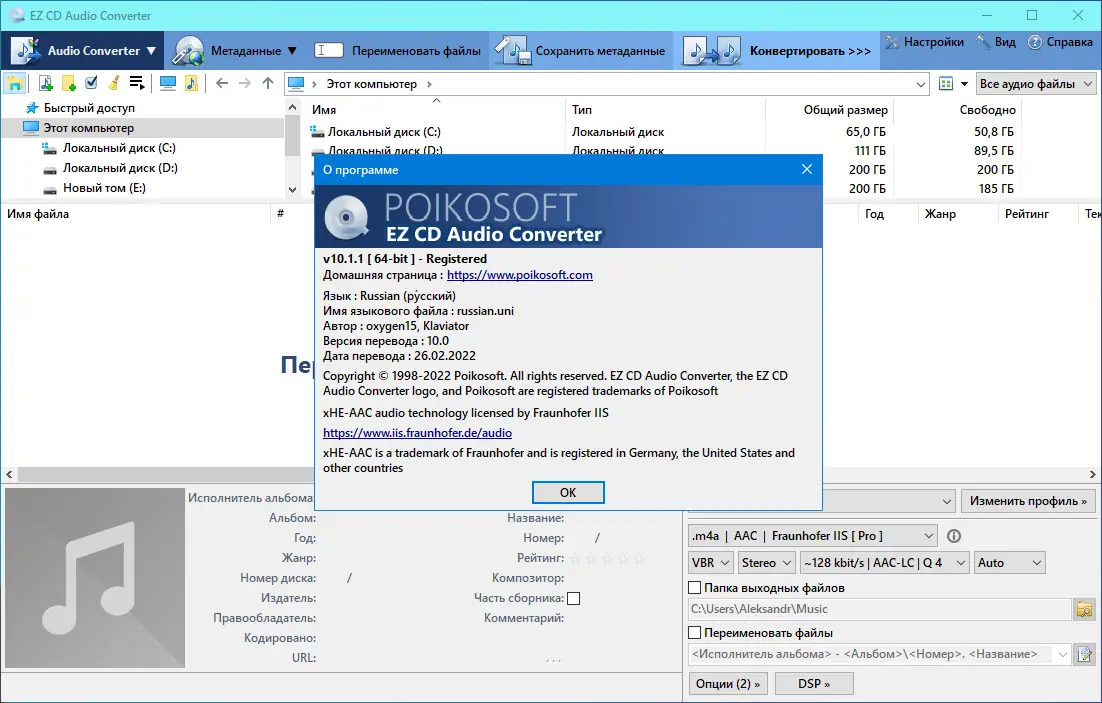Click the music folder toolbar icon
The image size is (1102, 703).
[191, 84]
